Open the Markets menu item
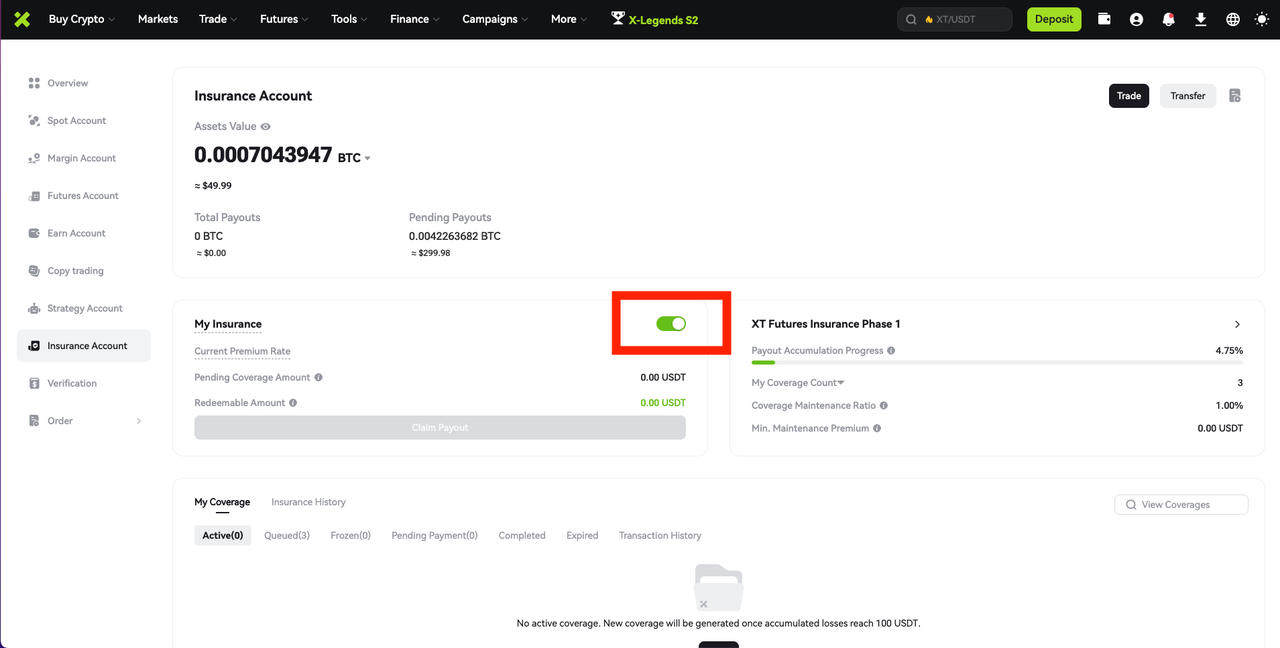1280x648 pixels. click(158, 19)
